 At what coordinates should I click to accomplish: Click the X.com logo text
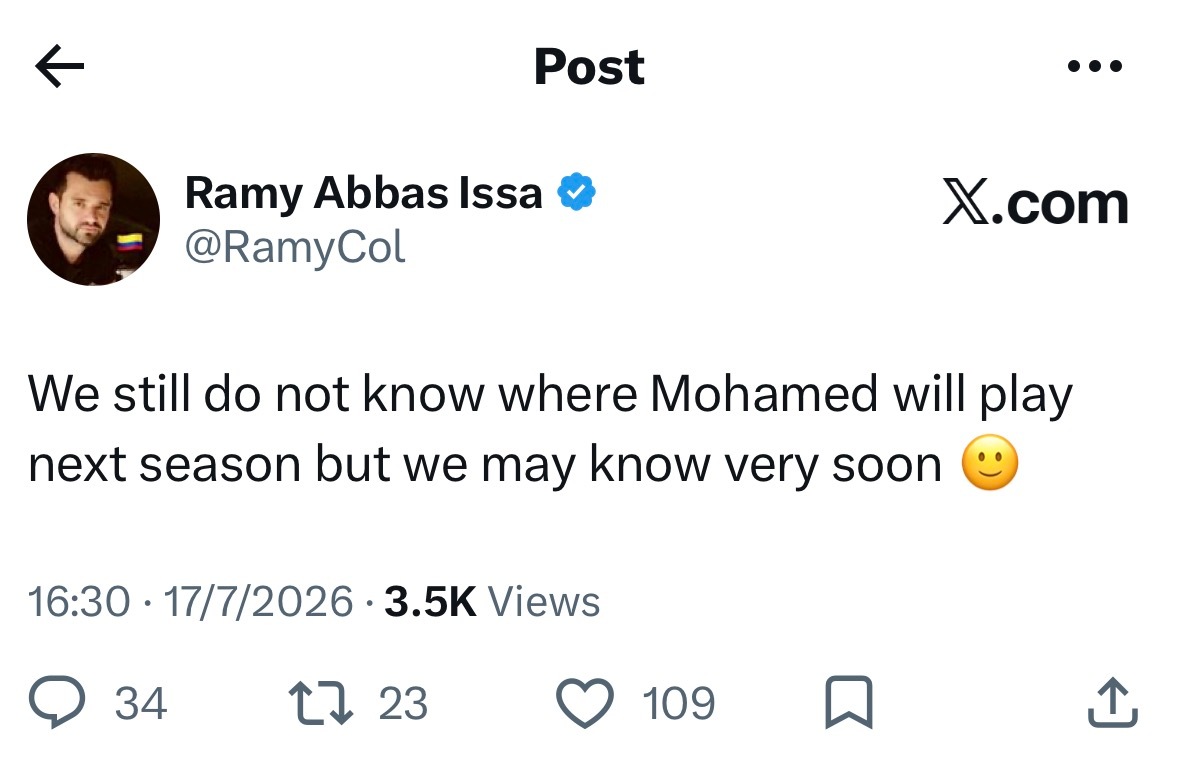pos(1035,203)
